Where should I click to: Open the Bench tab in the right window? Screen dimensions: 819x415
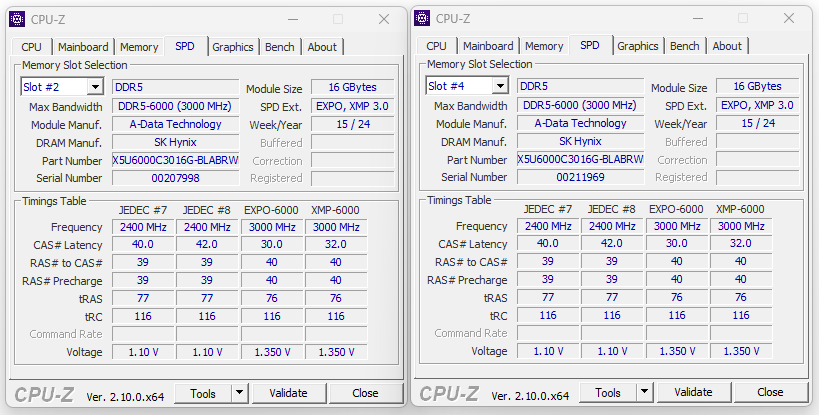point(684,46)
